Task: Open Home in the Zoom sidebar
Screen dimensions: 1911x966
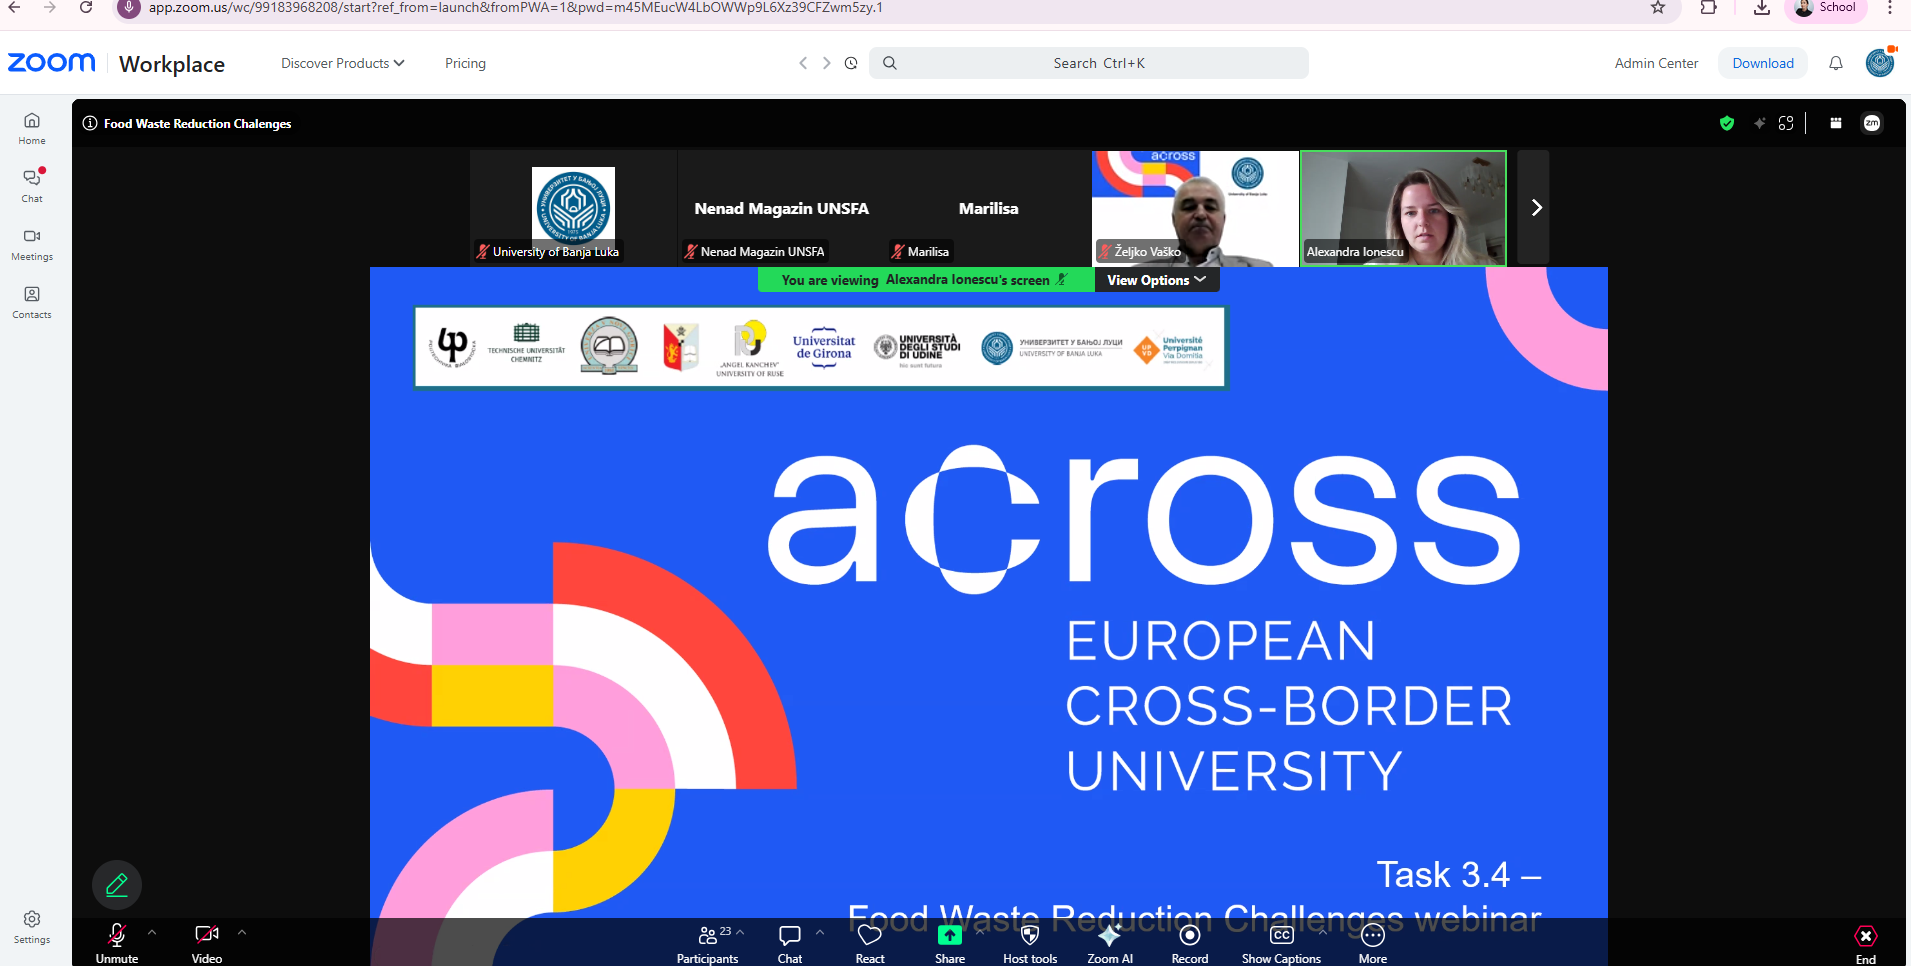Action: pos(32,128)
